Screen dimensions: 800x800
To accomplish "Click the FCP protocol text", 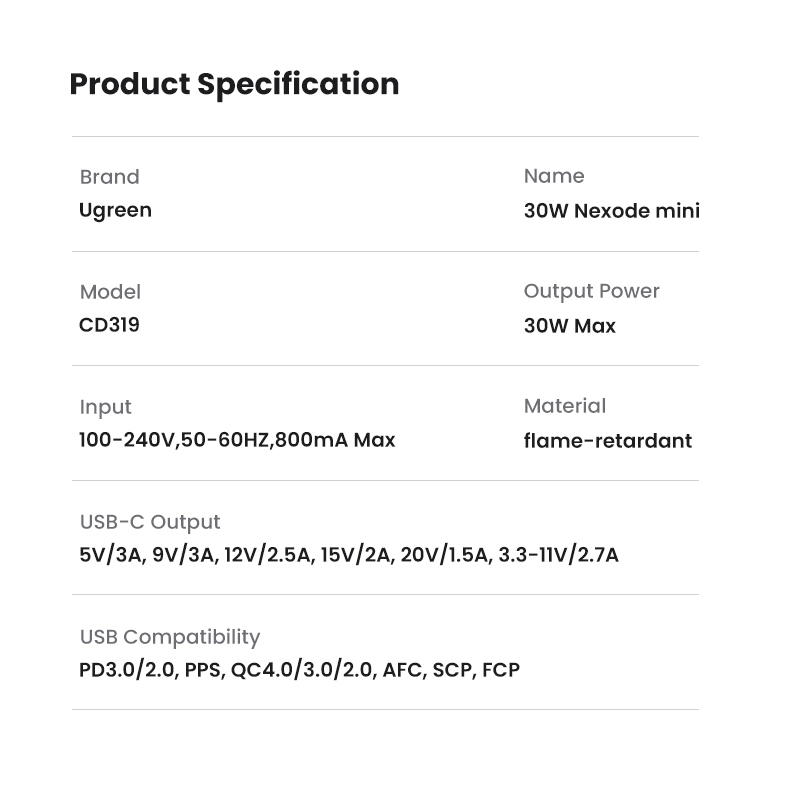I will 501,670.
